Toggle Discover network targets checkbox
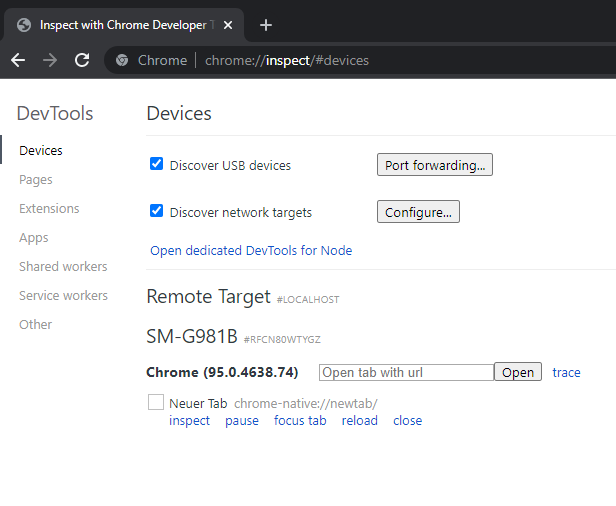 pyautogui.click(x=156, y=211)
